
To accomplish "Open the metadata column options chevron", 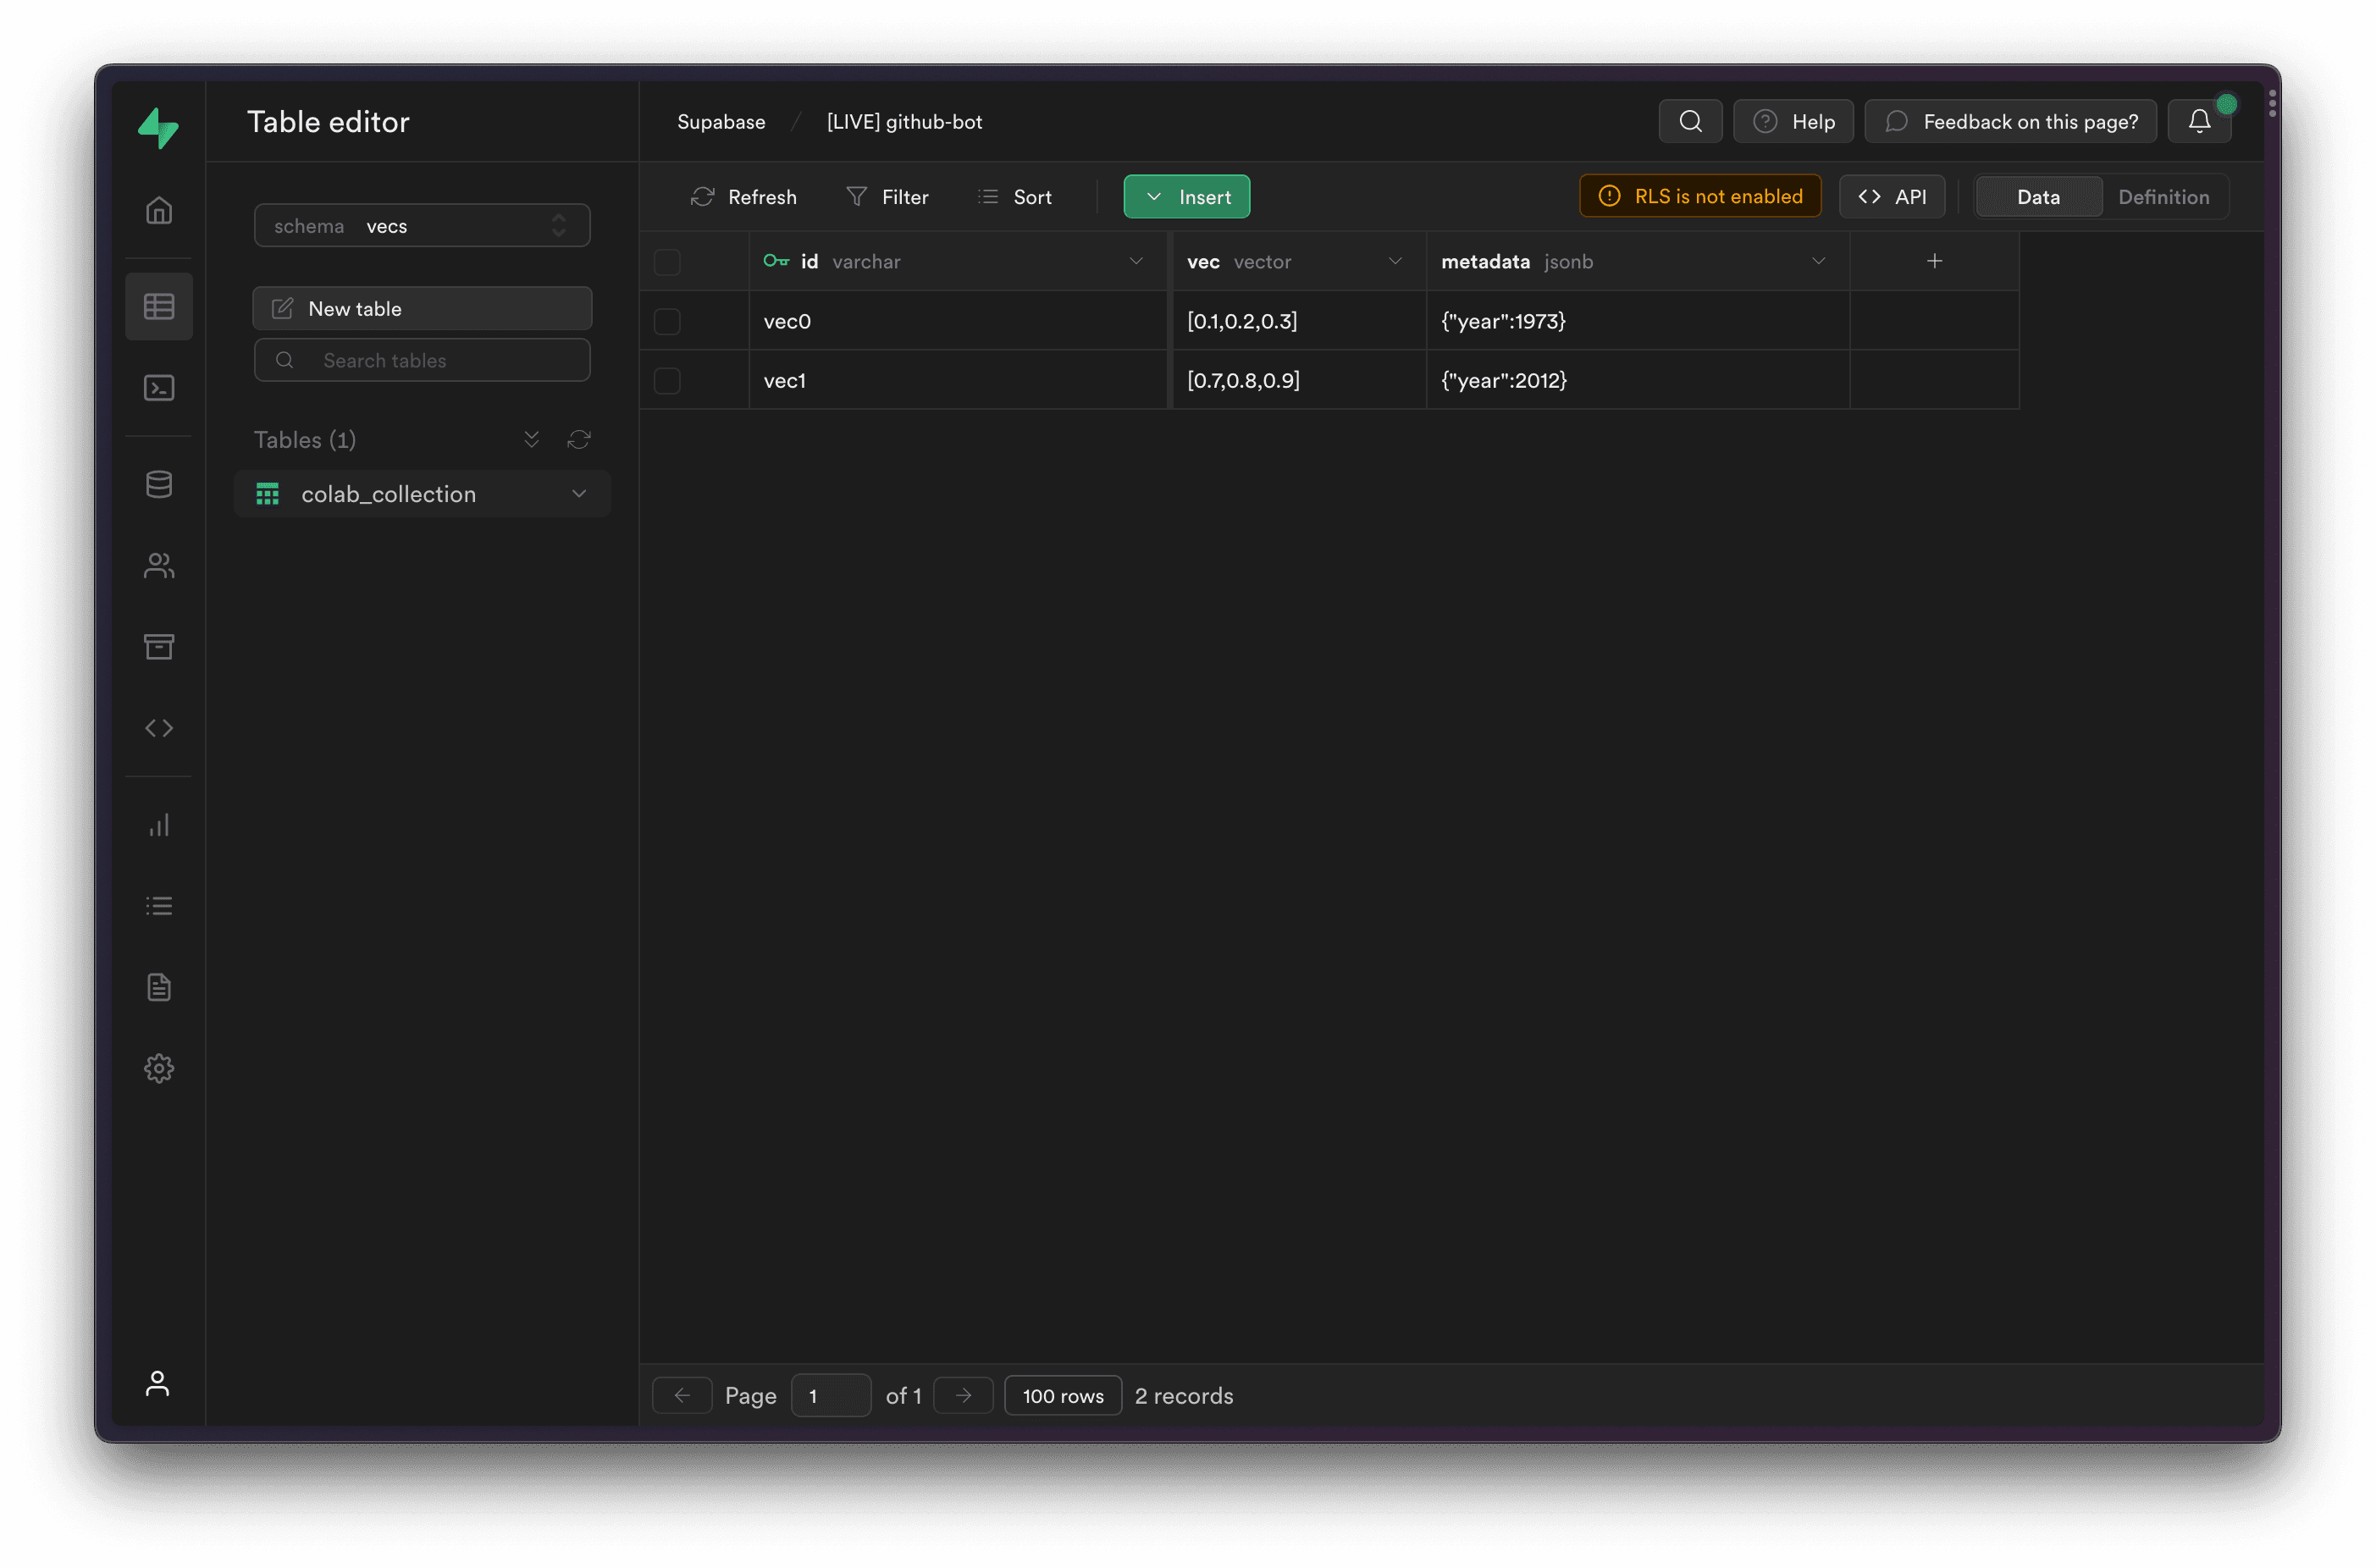I will (x=1818, y=261).
